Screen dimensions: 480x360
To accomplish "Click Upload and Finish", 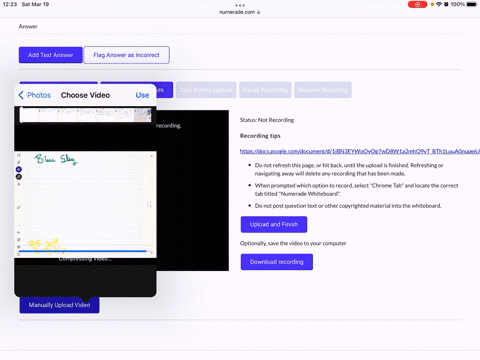I will coord(274,224).
